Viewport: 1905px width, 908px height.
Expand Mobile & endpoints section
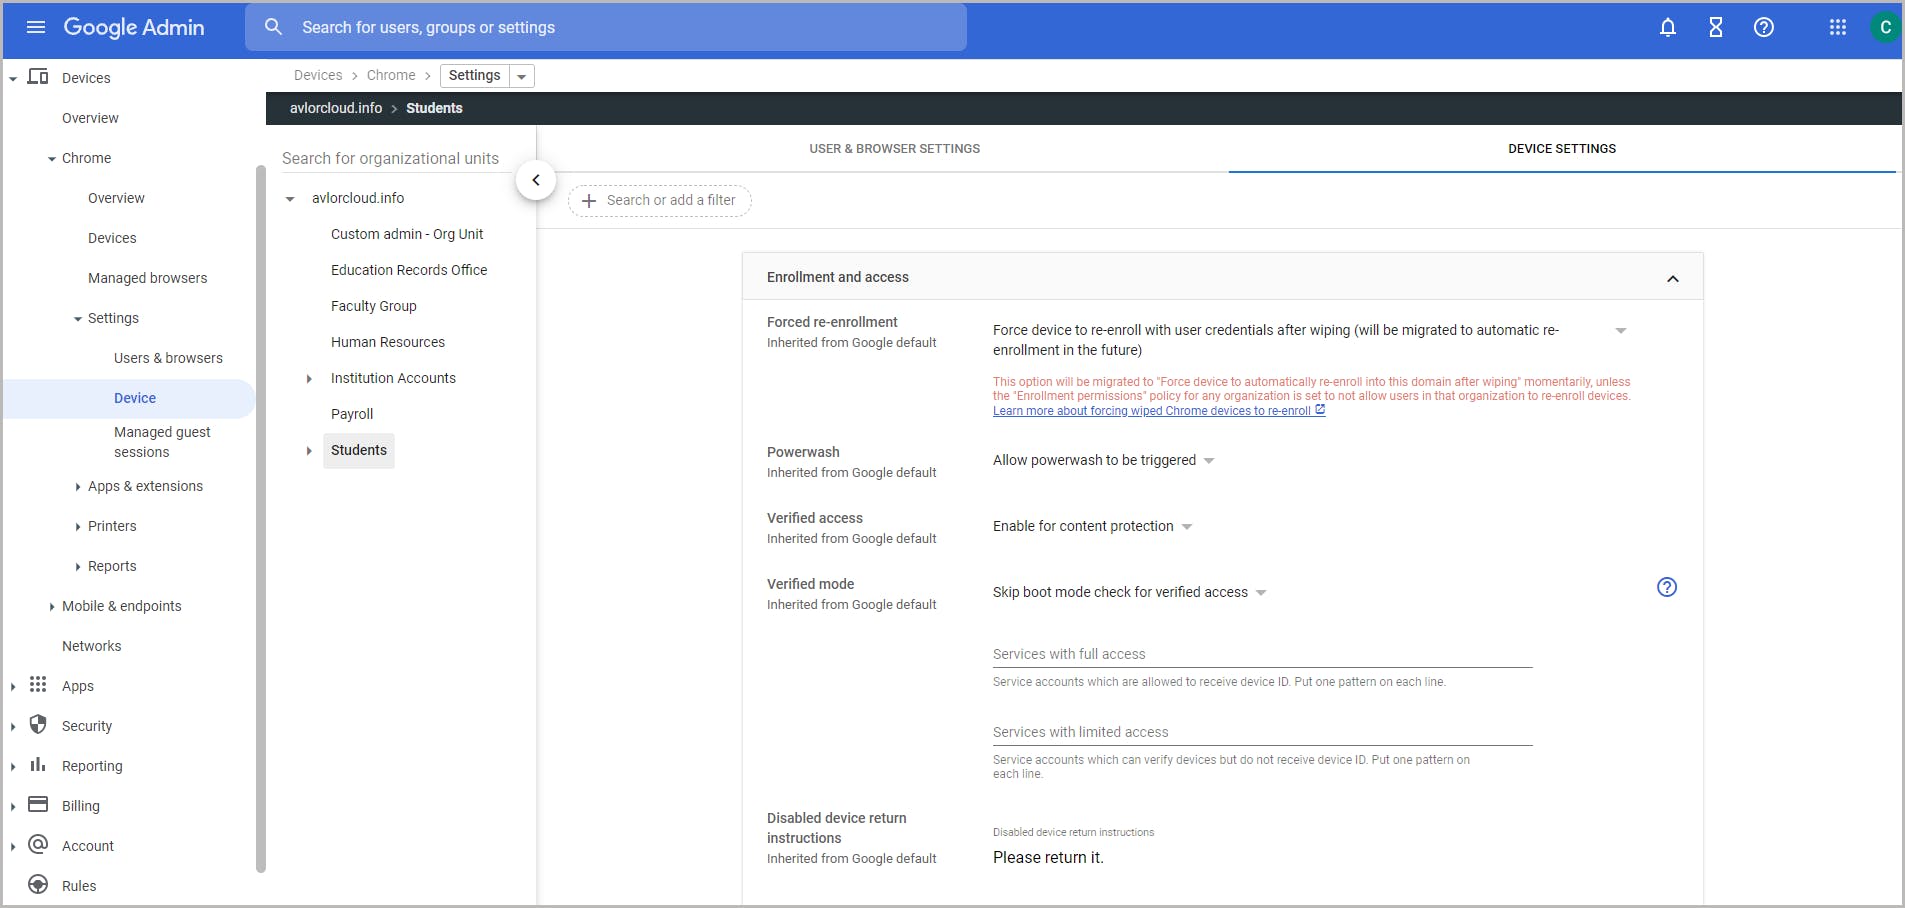(52, 607)
